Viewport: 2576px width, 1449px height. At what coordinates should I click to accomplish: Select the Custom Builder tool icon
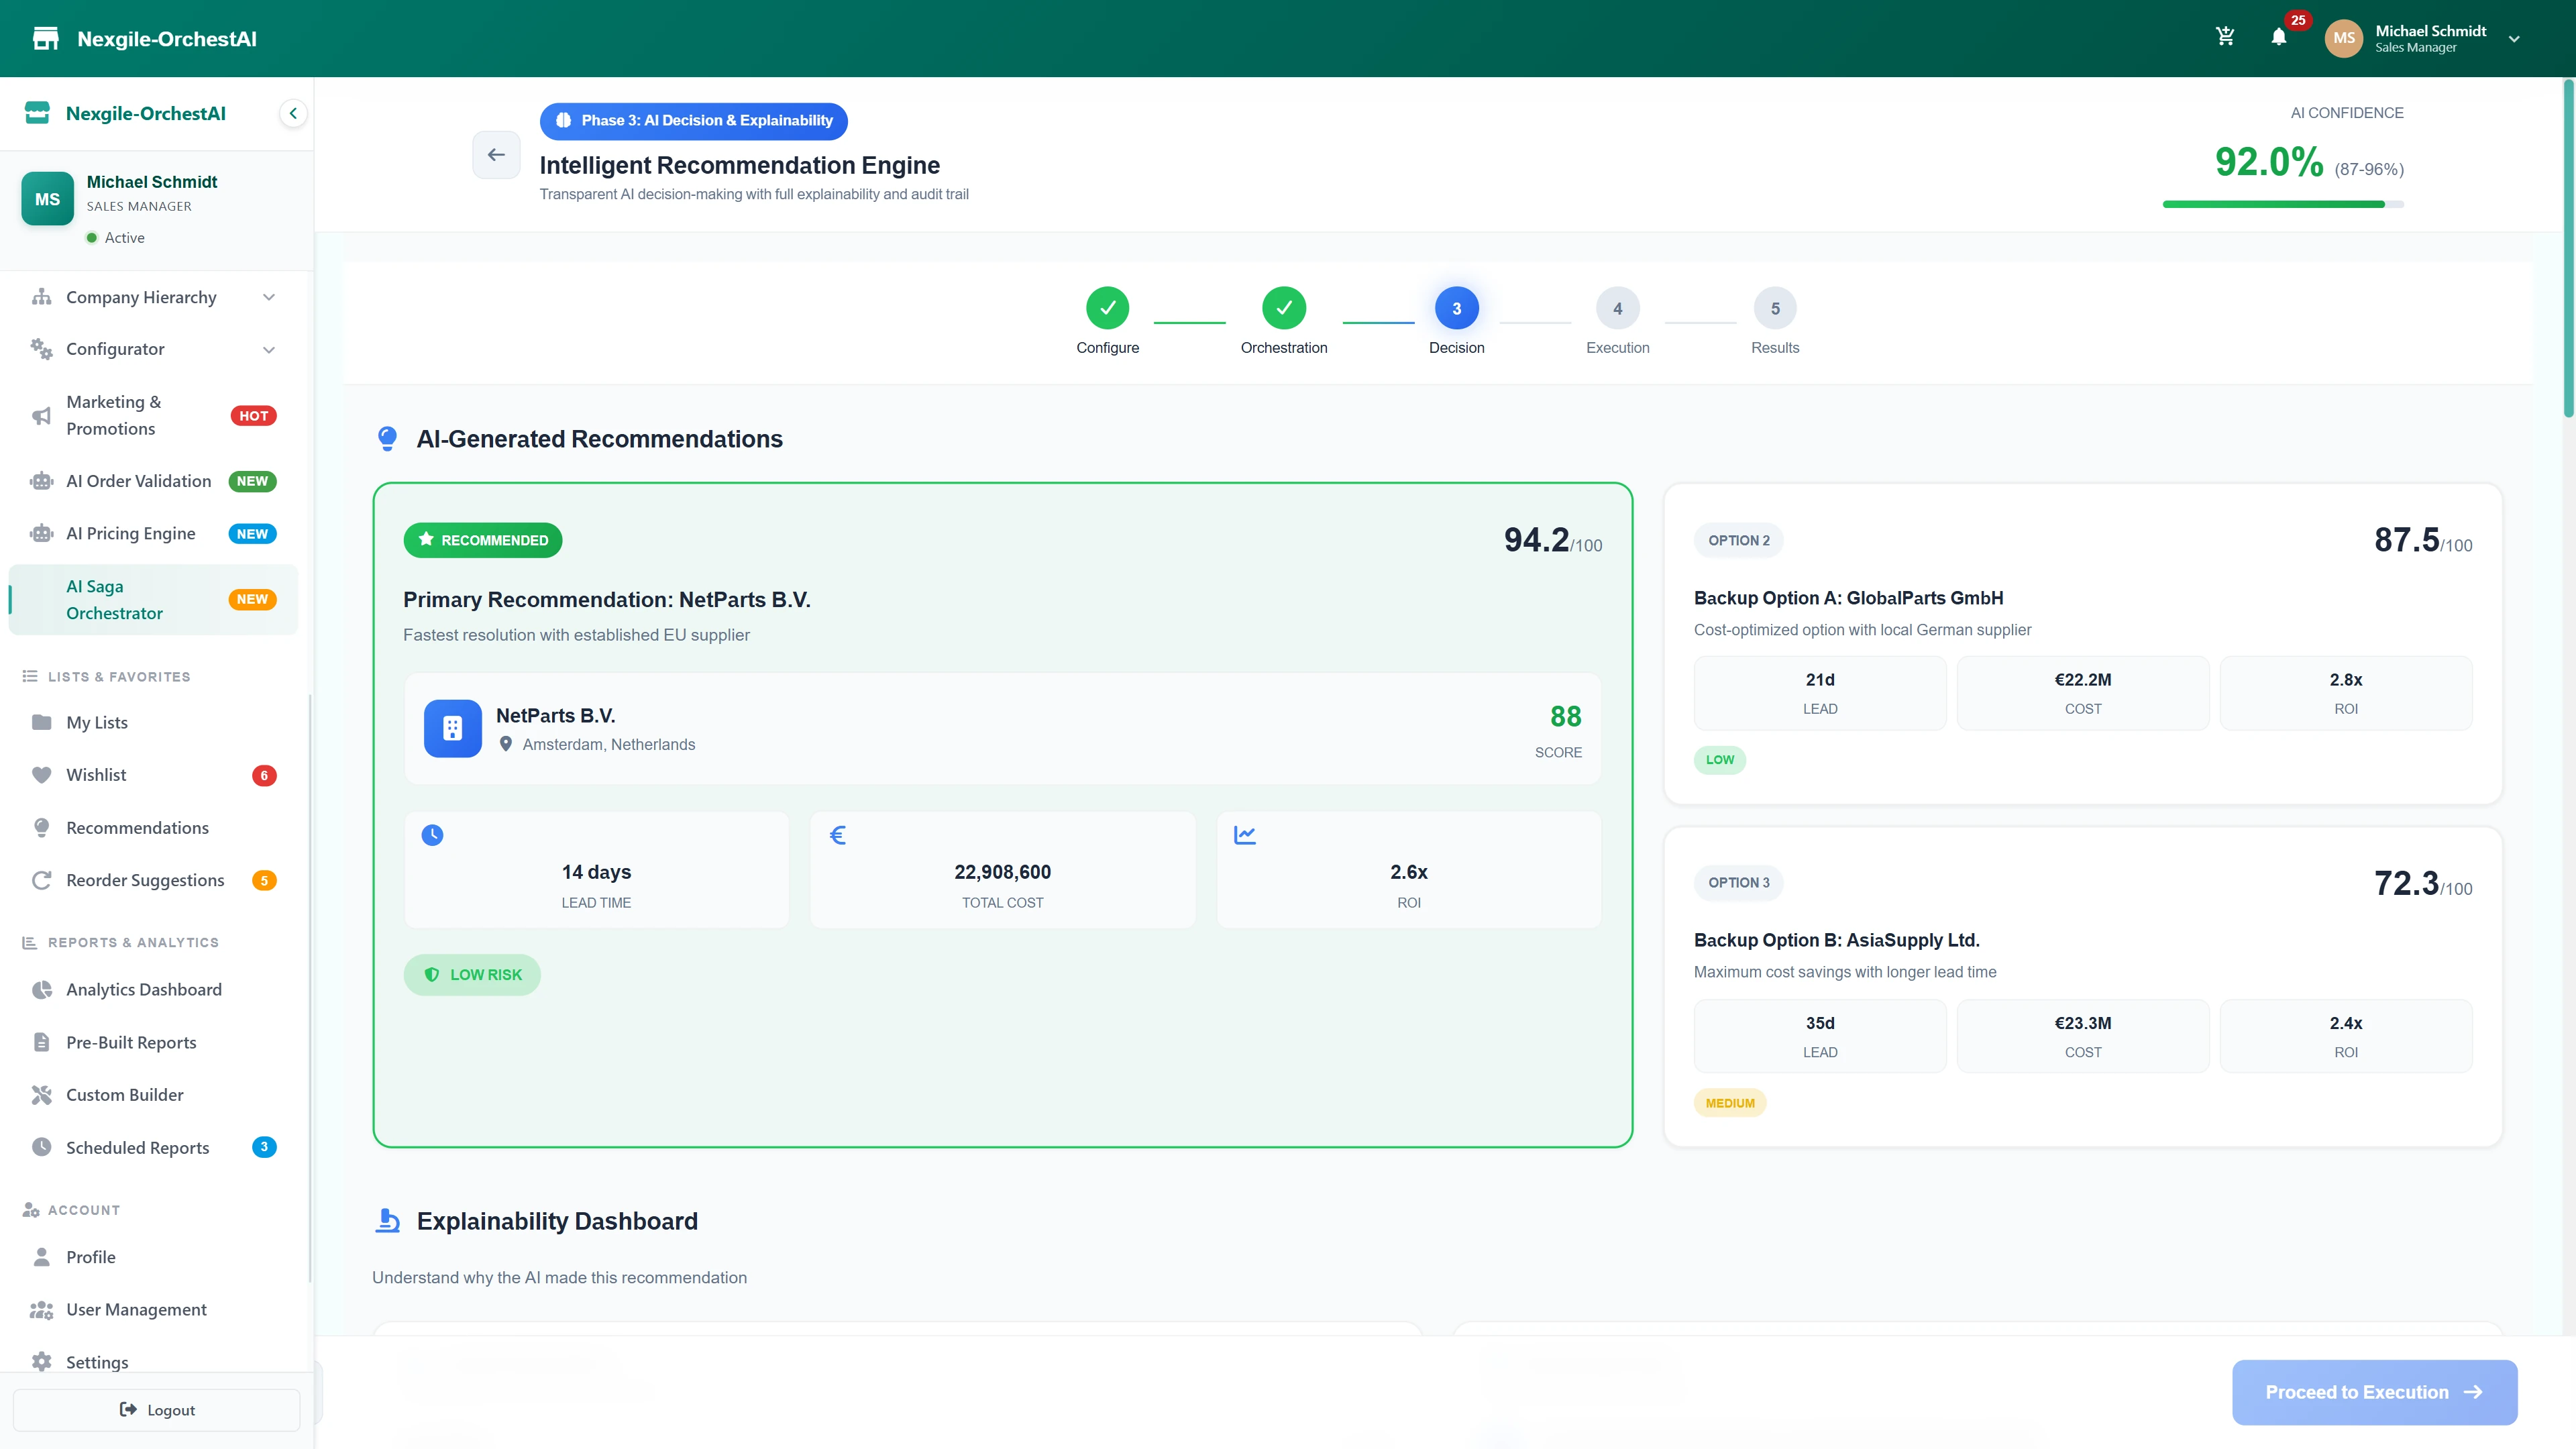pyautogui.click(x=41, y=1094)
